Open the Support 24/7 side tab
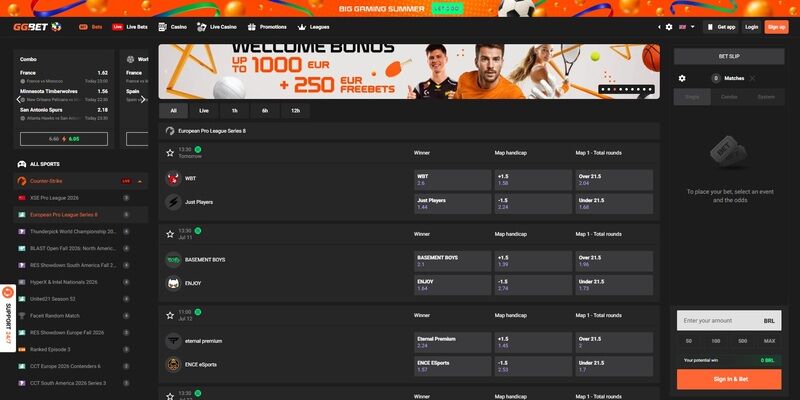 pos(8,318)
